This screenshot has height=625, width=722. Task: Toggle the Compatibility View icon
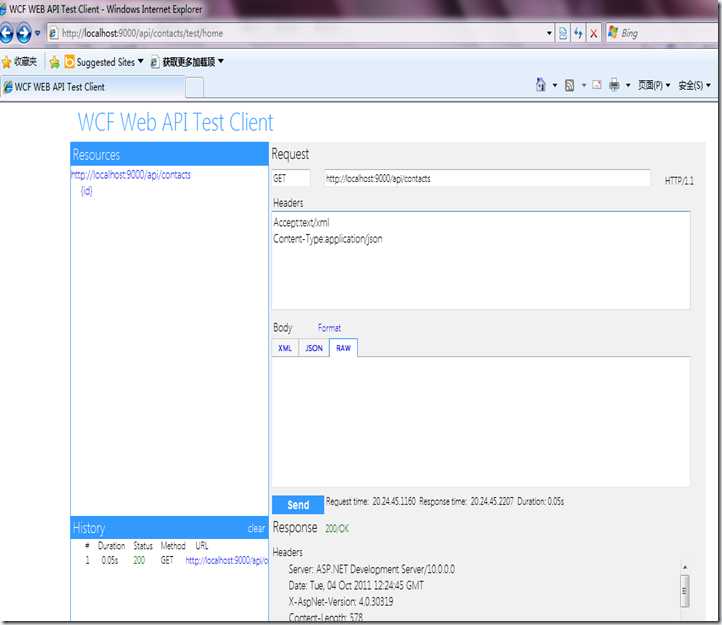click(563, 33)
